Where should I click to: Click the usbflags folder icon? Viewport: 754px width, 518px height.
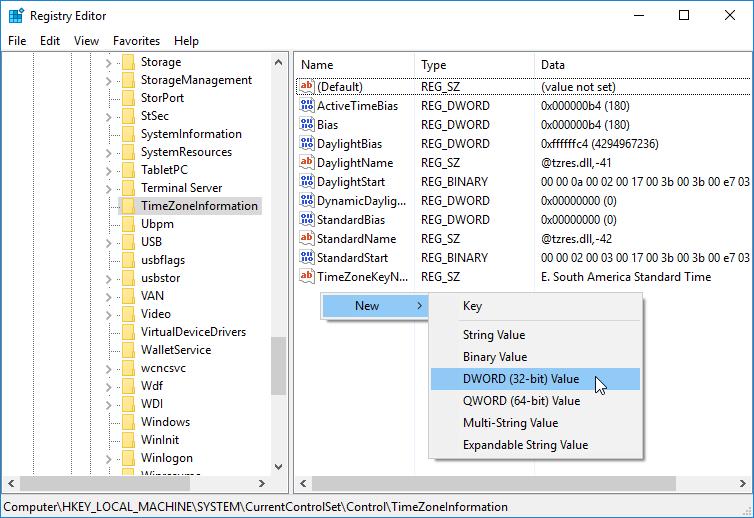128,260
